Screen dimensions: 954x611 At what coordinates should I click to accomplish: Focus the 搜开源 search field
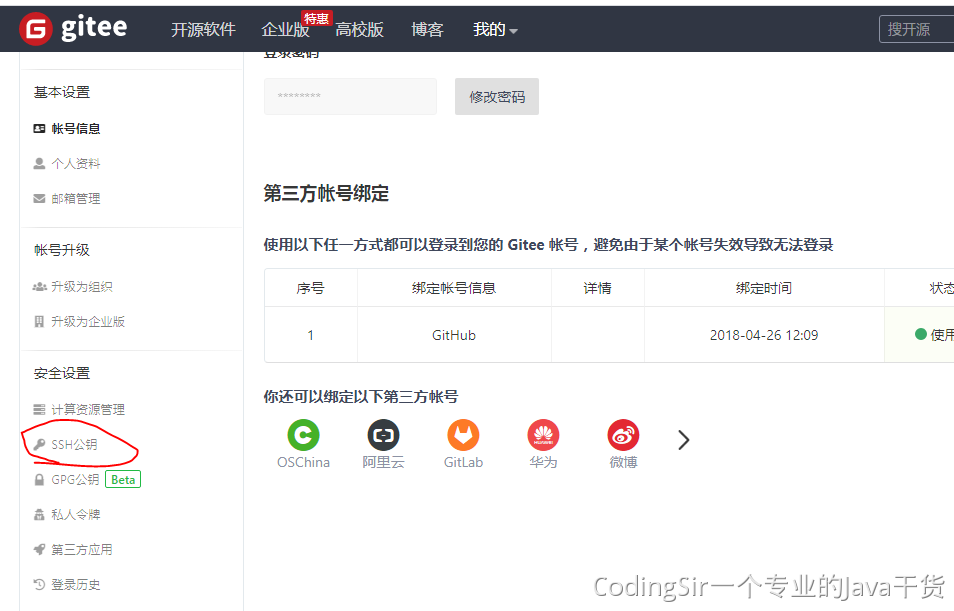click(916, 29)
